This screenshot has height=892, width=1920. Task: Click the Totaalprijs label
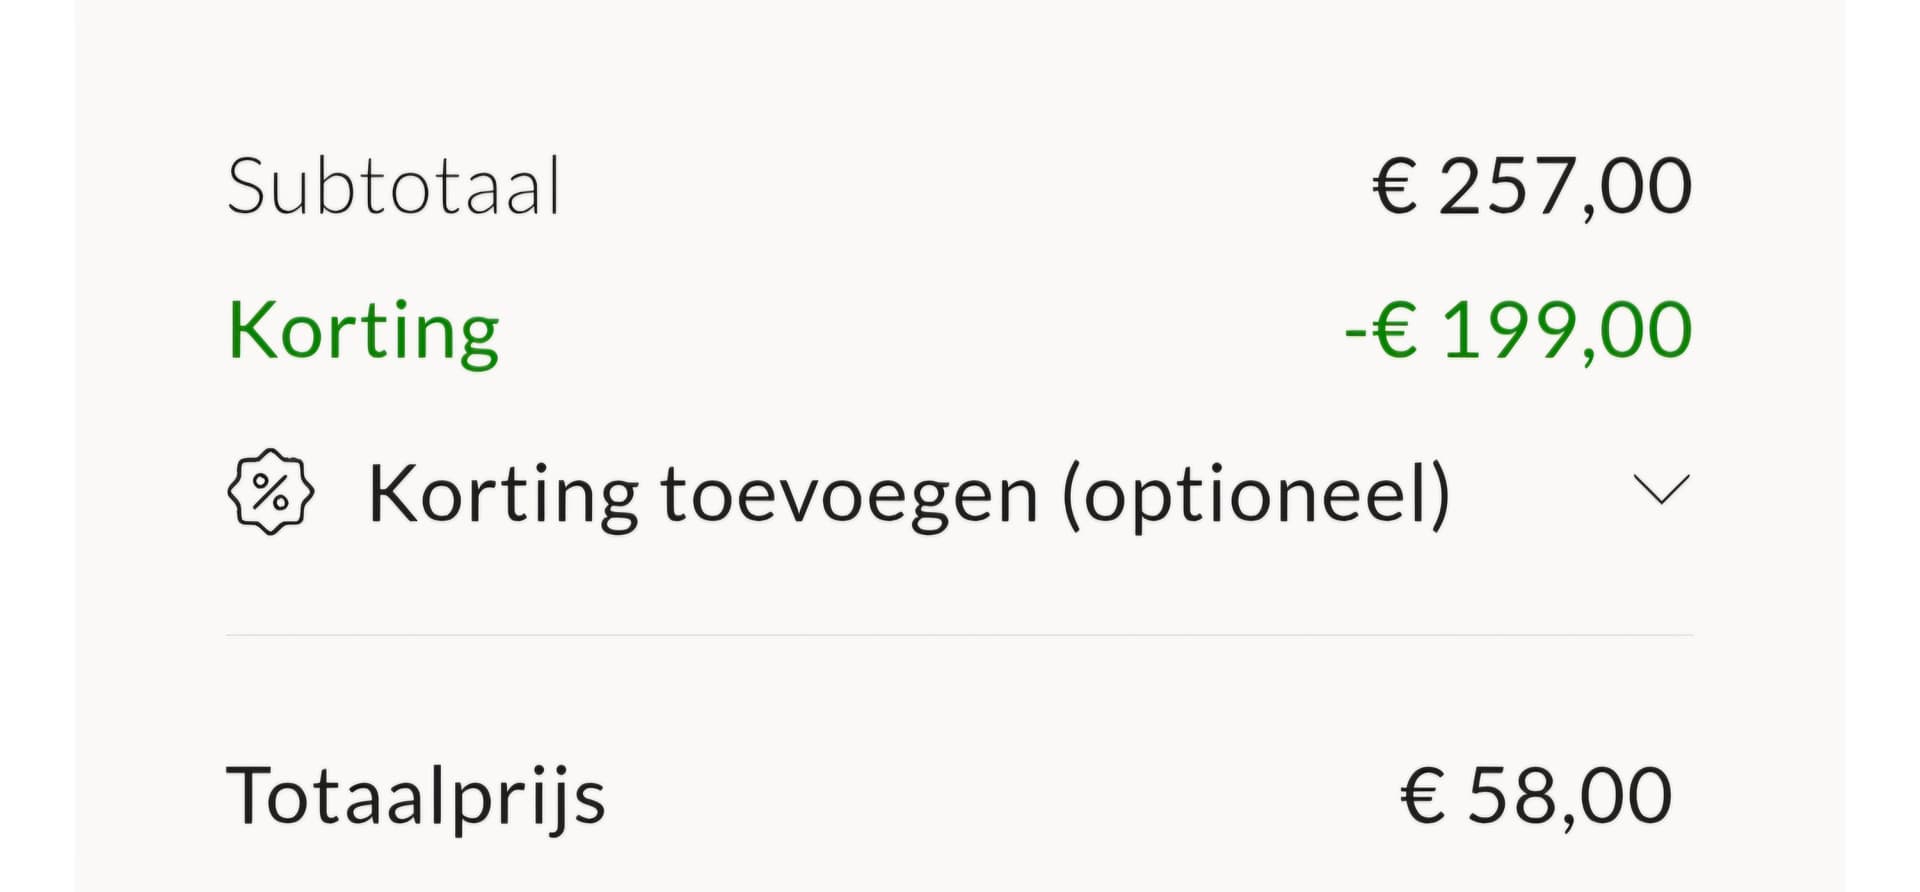pyautogui.click(x=416, y=796)
